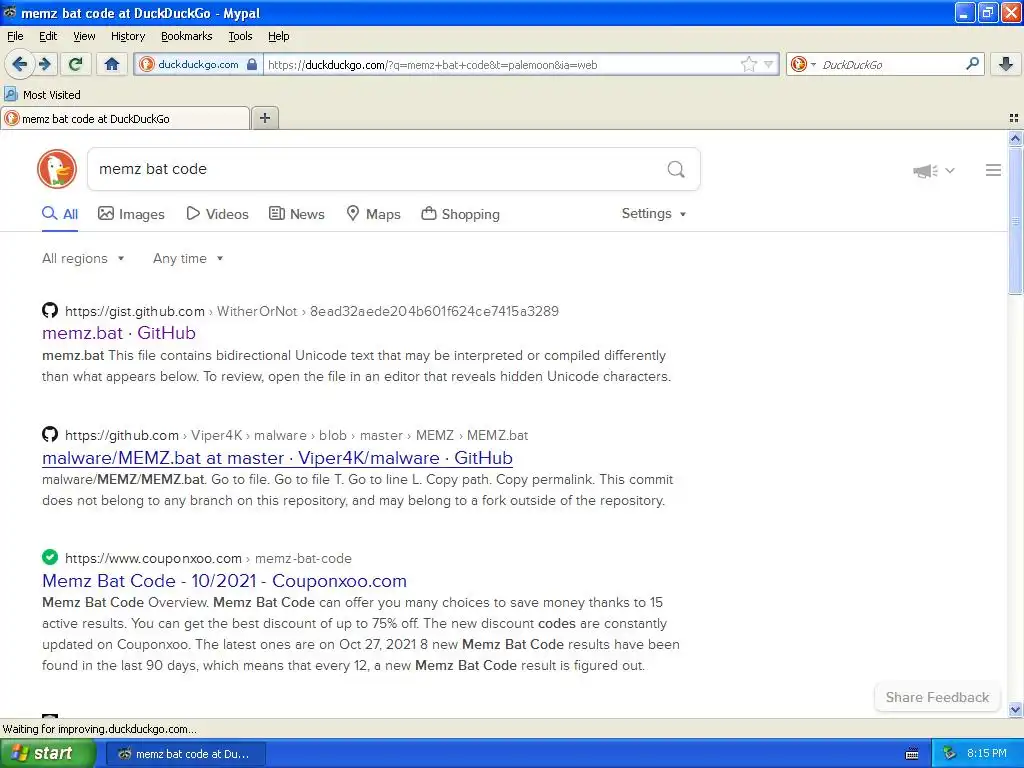Switch to News results

coord(296,214)
